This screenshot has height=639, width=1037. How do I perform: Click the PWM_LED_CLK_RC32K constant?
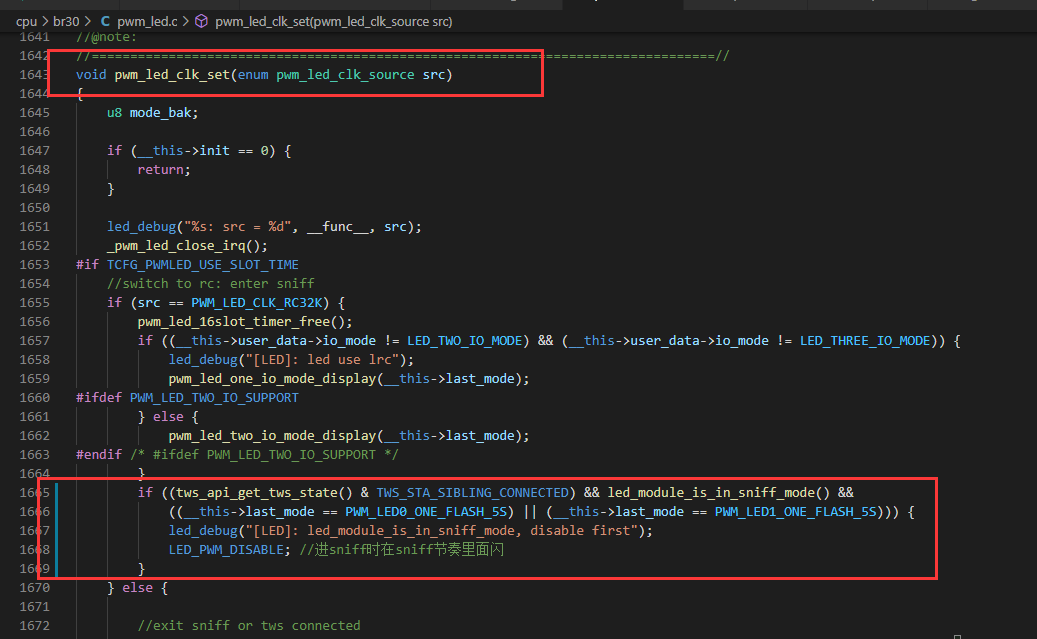pos(257,302)
